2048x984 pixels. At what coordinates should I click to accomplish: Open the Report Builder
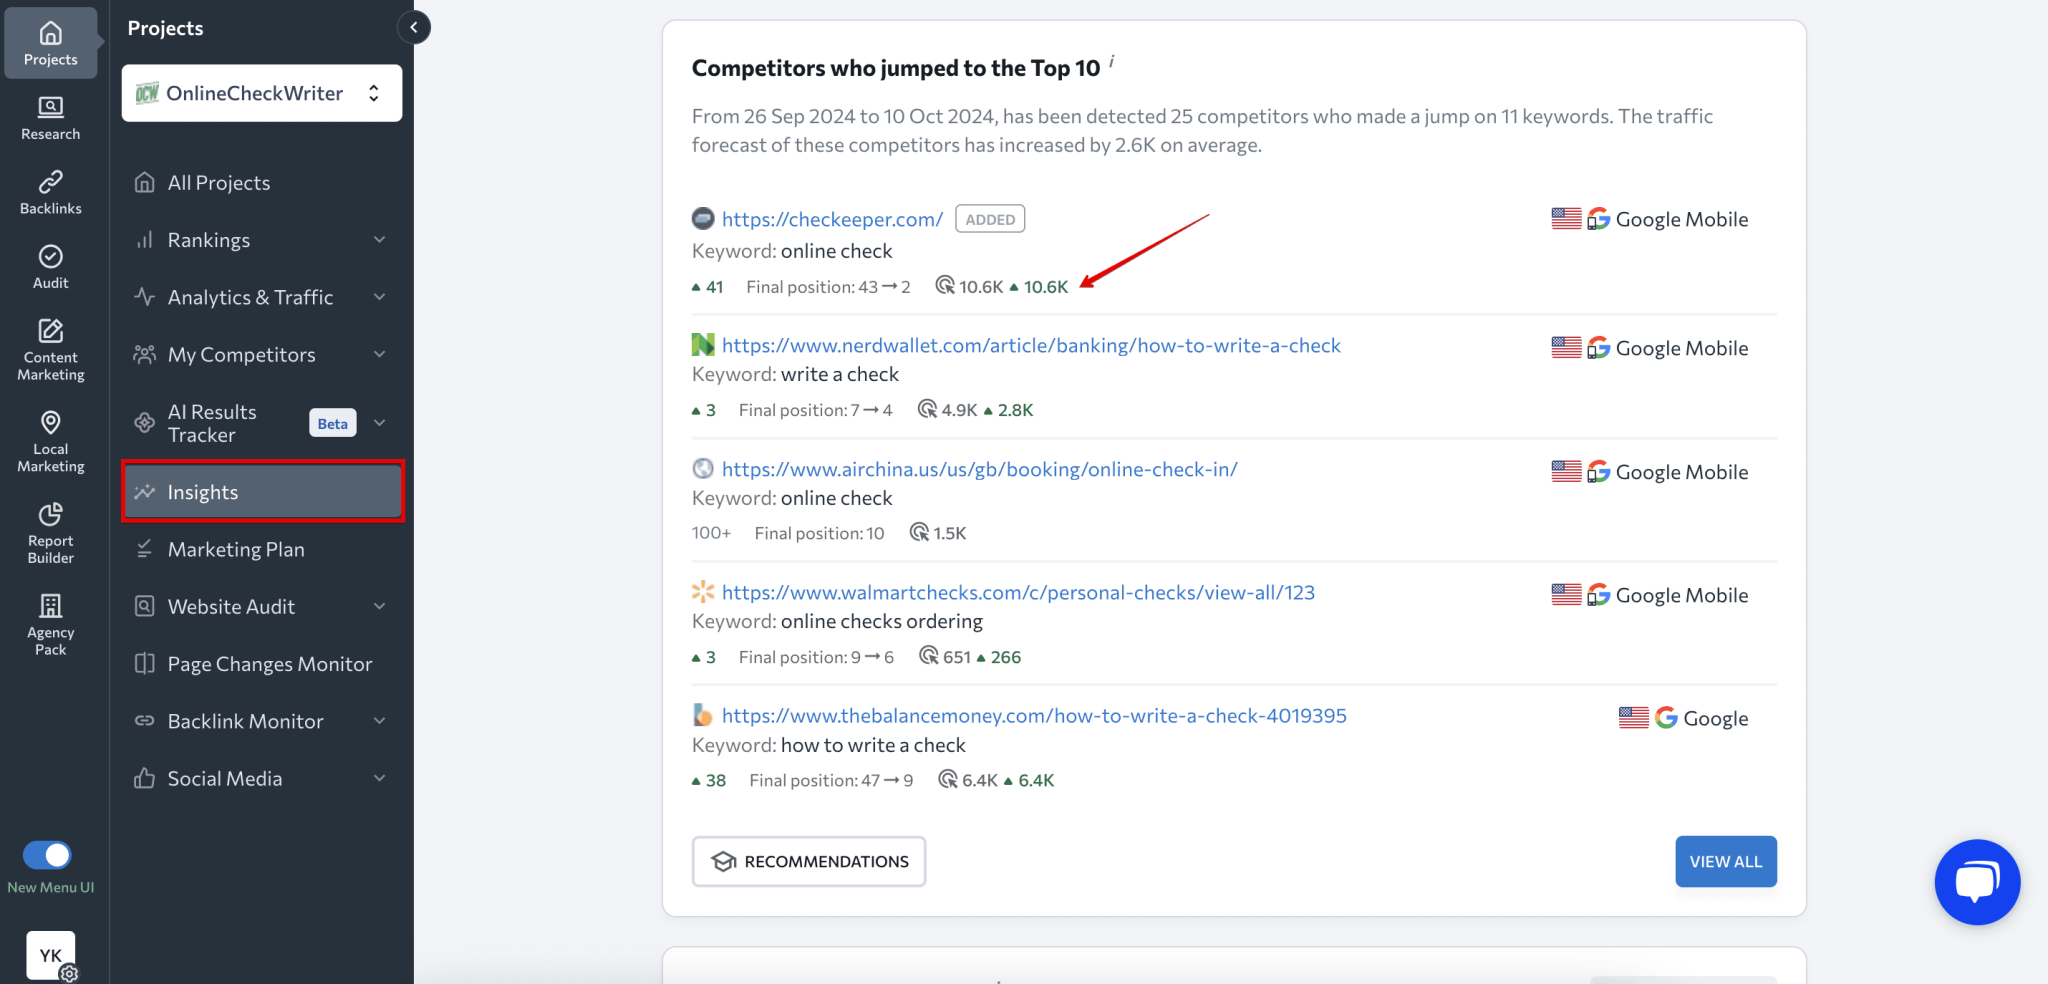(x=50, y=532)
